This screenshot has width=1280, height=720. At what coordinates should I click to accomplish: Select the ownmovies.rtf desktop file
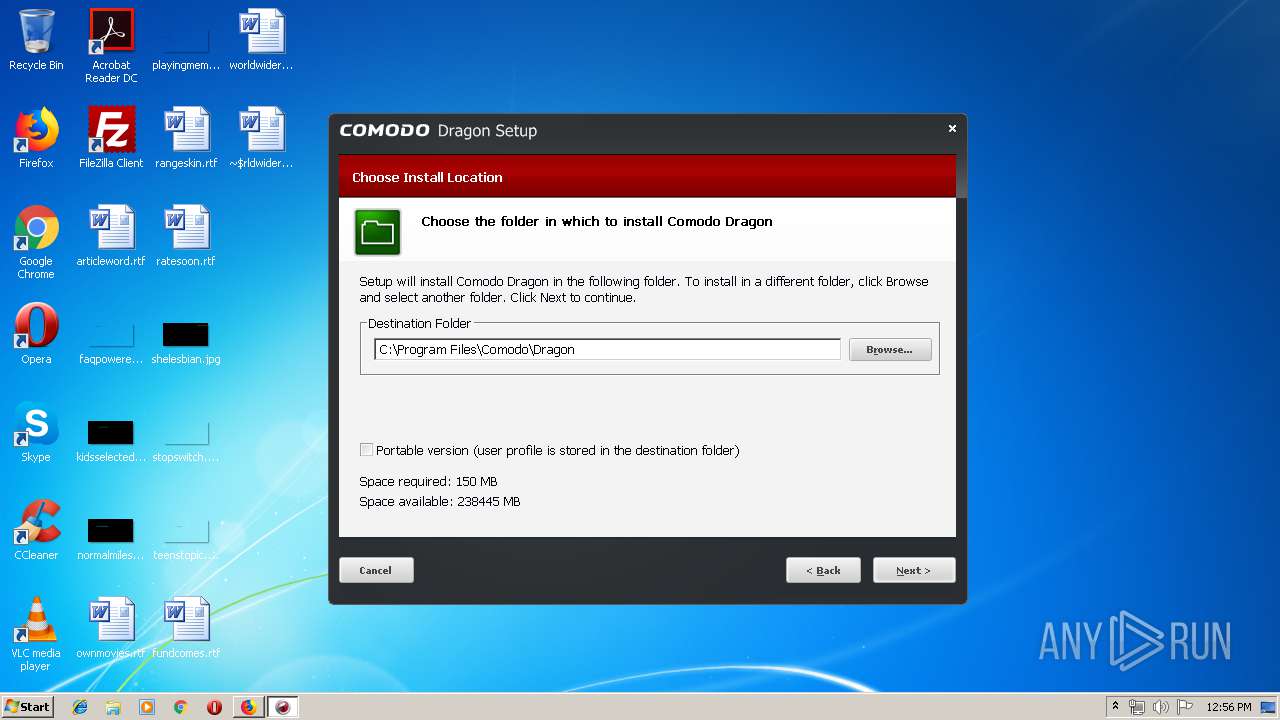(111, 628)
